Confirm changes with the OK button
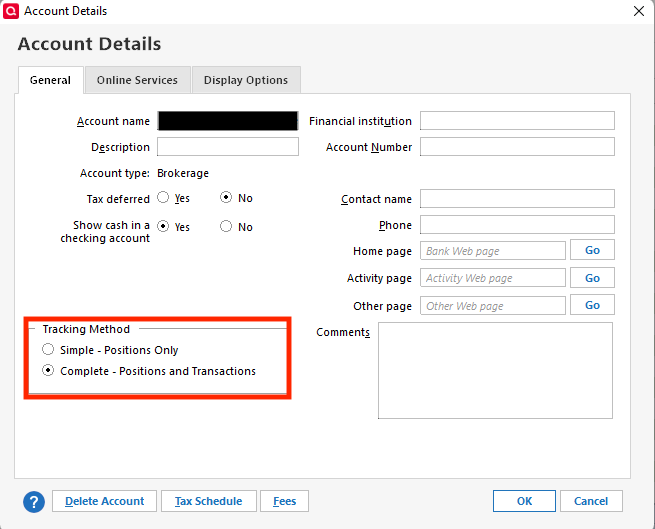655x529 pixels. (x=525, y=501)
